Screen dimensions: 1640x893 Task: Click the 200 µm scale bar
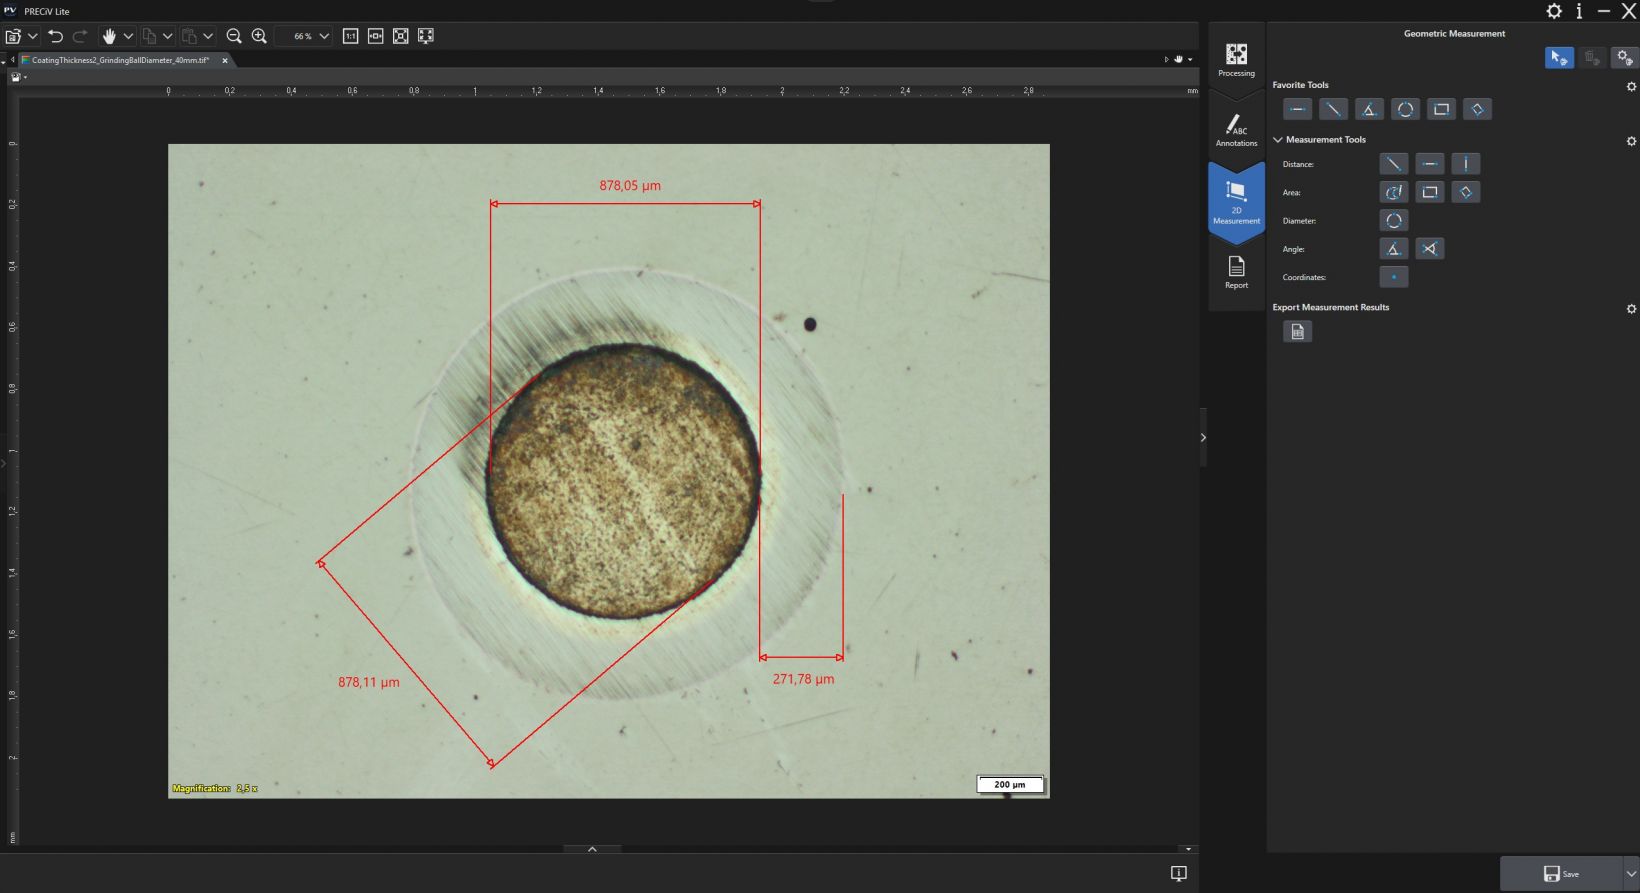1010,784
